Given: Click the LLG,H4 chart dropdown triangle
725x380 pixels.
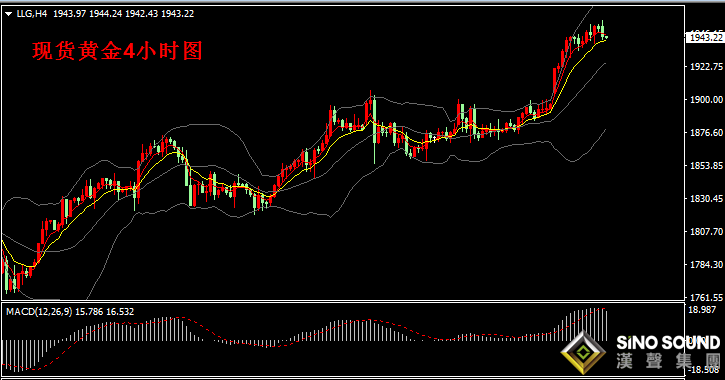Looking at the screenshot, I should tap(8, 14).
